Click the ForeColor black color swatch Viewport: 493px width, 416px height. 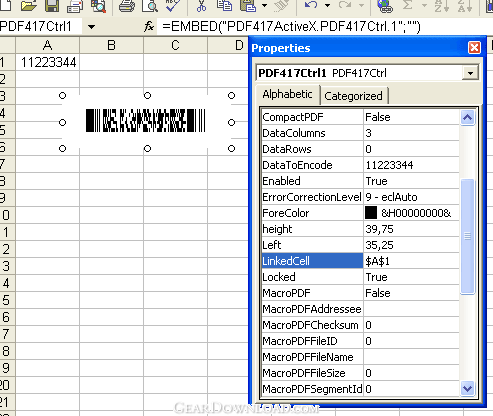click(x=371, y=213)
